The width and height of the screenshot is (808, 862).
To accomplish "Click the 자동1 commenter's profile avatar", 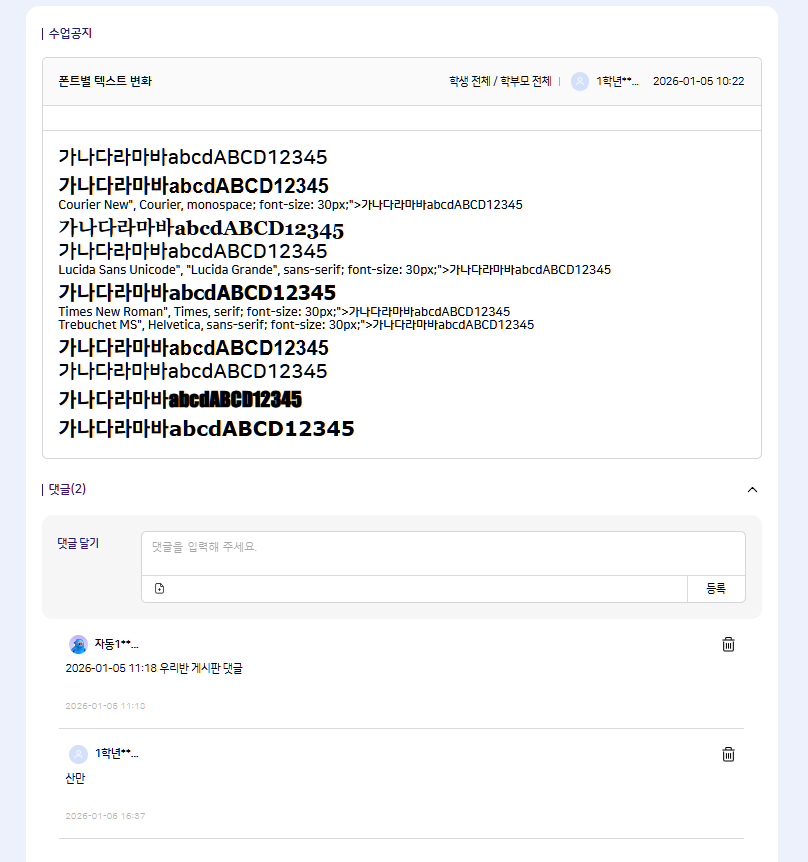I will click(x=78, y=644).
